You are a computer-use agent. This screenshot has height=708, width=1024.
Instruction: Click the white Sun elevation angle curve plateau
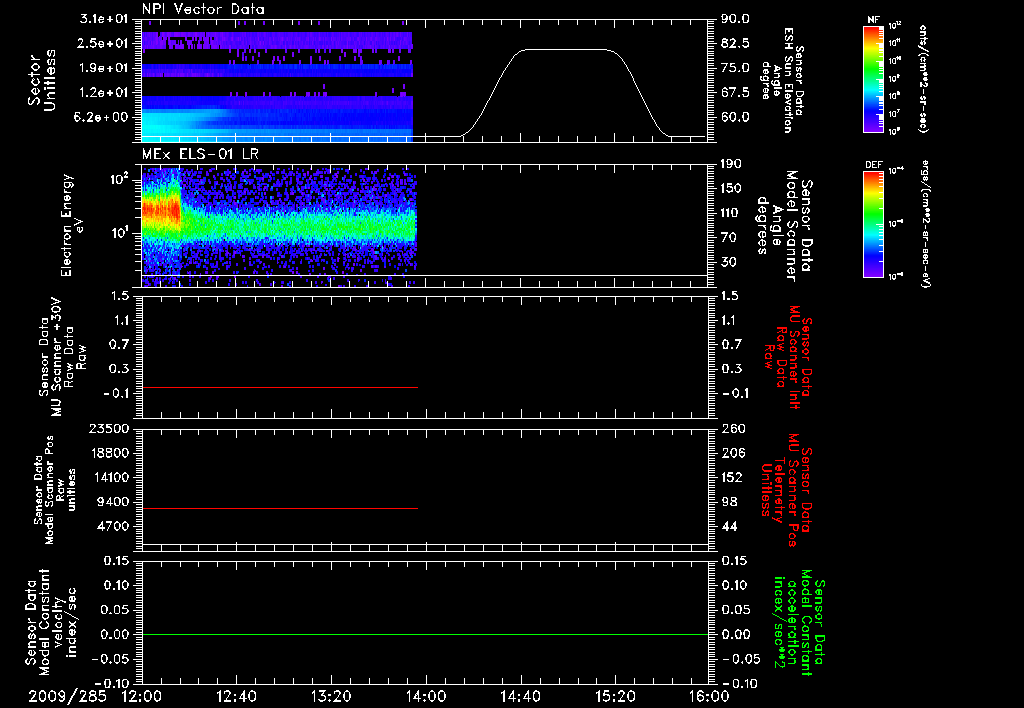pos(566,50)
